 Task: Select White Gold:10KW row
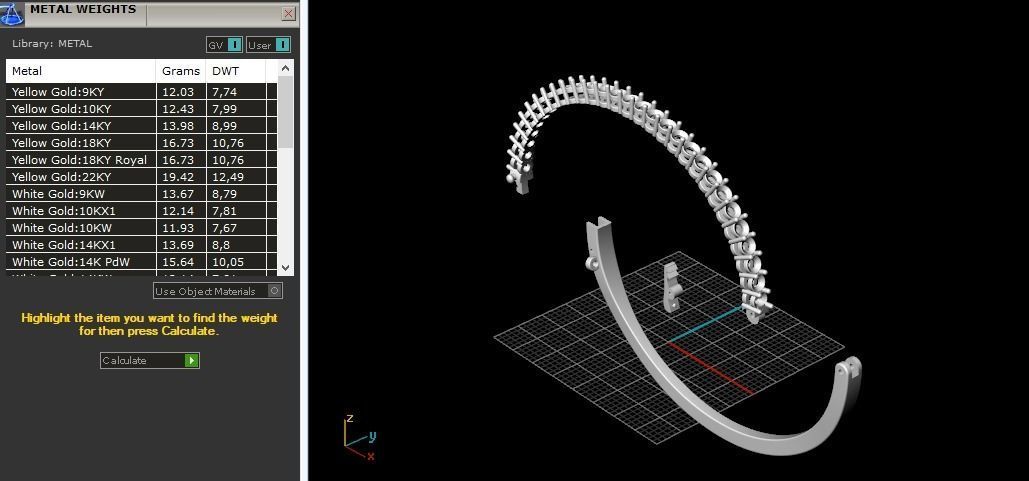(142, 228)
